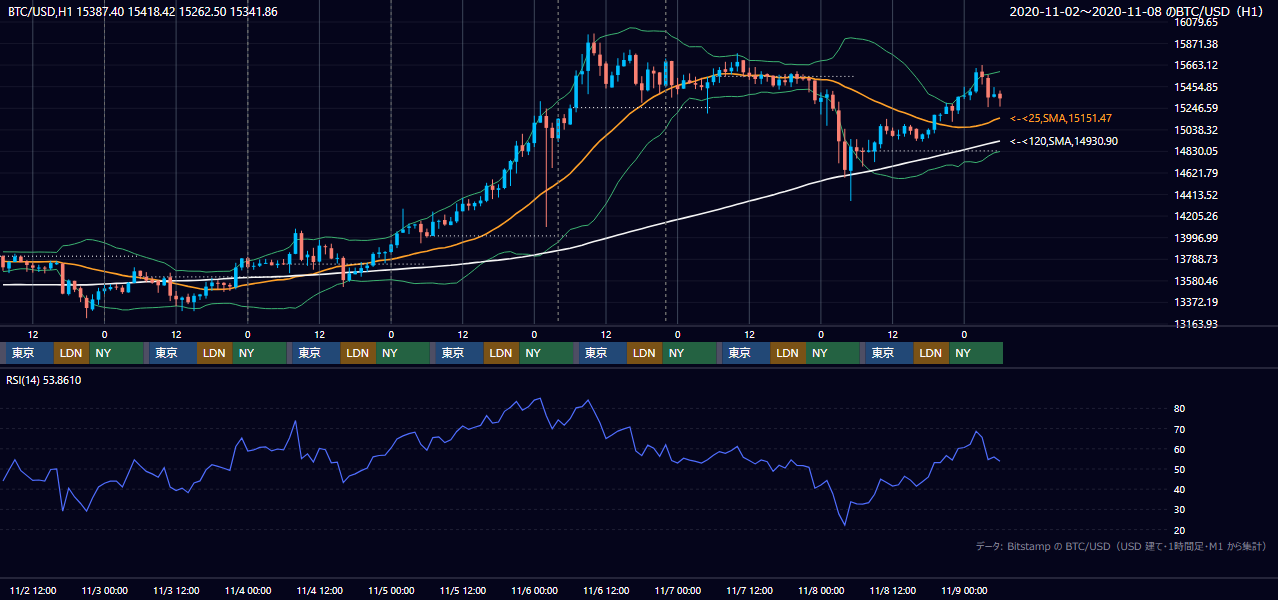The height and width of the screenshot is (600, 1278).
Task: Click price axis value 14205.26
Action: (1195, 216)
